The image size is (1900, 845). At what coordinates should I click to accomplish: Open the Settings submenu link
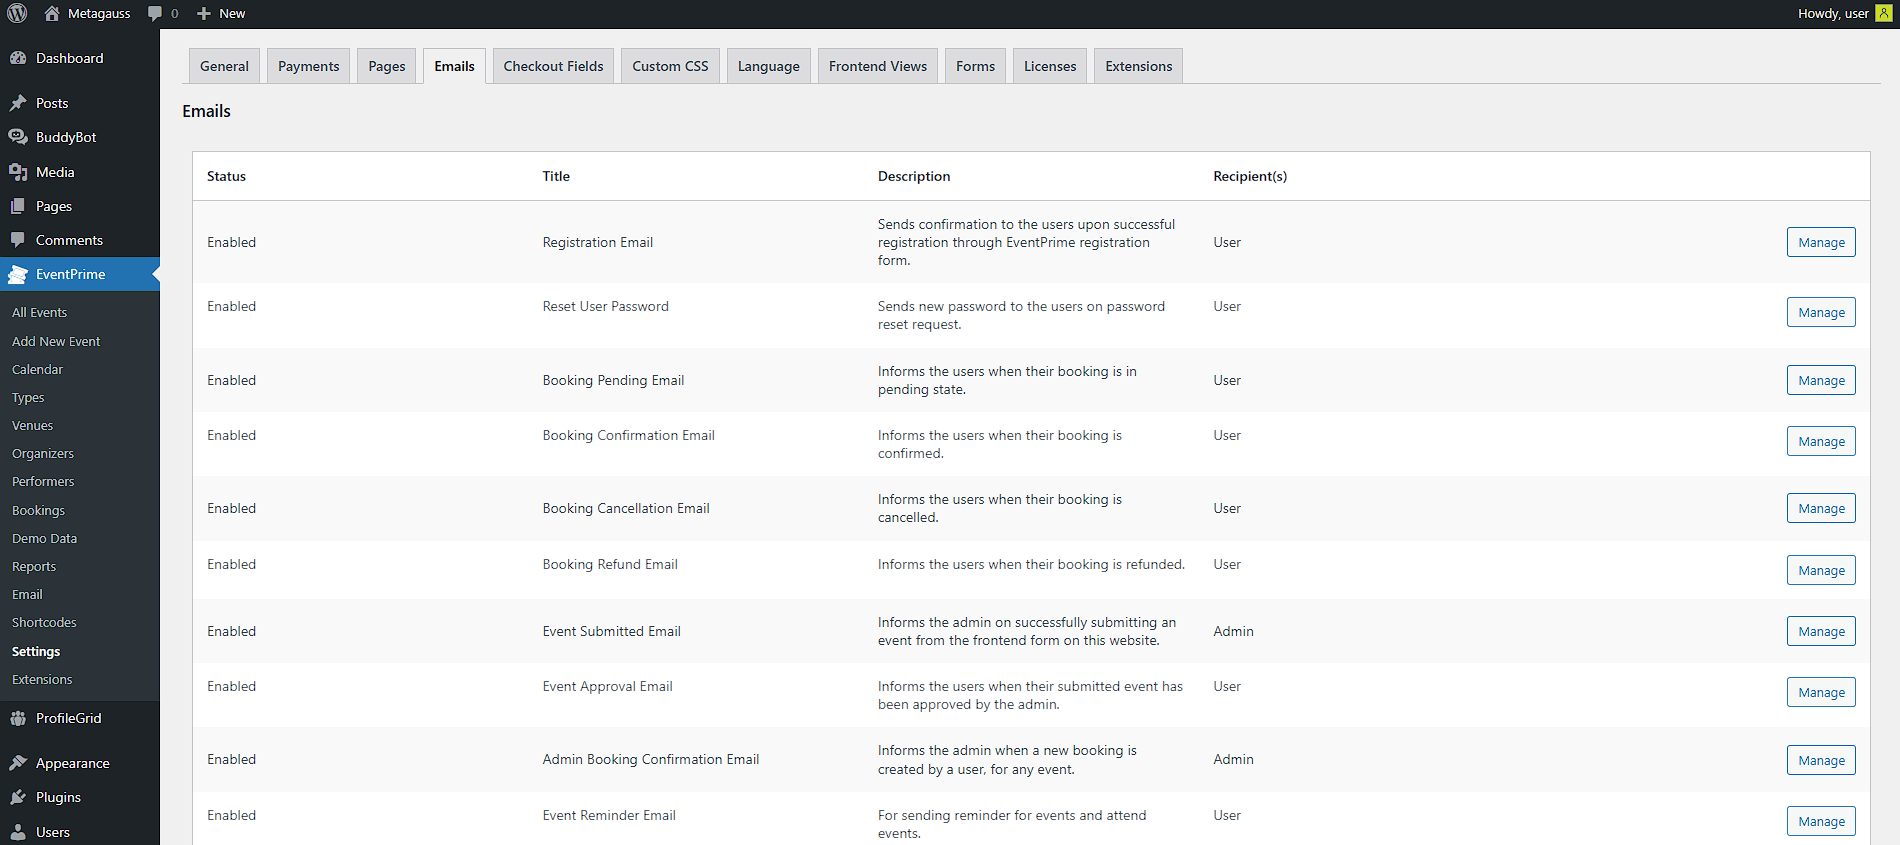click(x=36, y=651)
